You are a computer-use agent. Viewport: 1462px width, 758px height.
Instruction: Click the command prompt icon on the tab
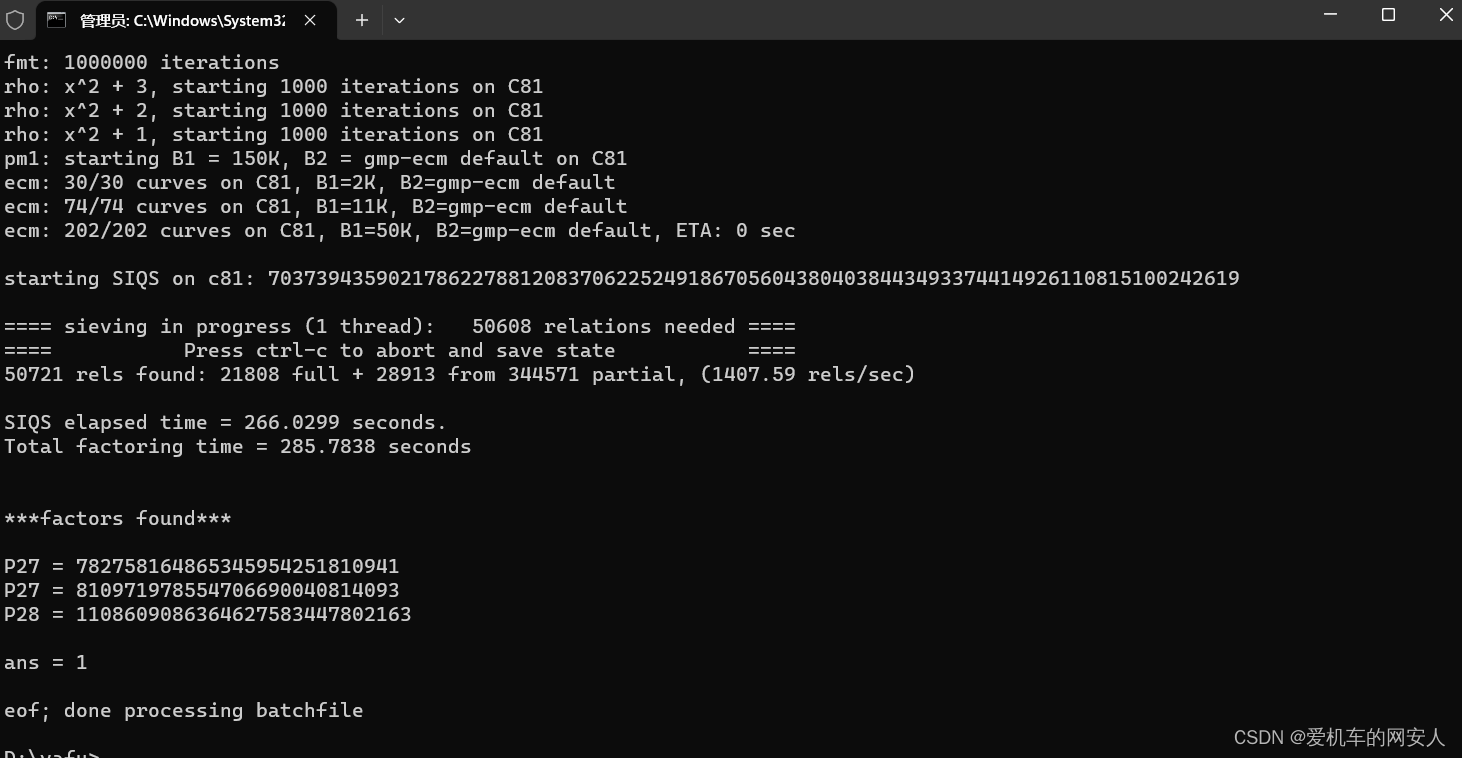[x=58, y=20]
